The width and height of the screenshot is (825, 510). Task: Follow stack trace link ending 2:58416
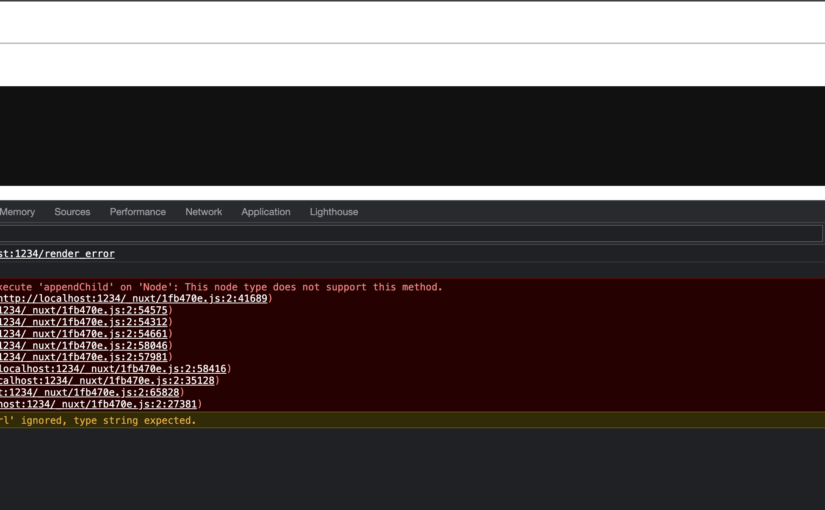click(113, 369)
